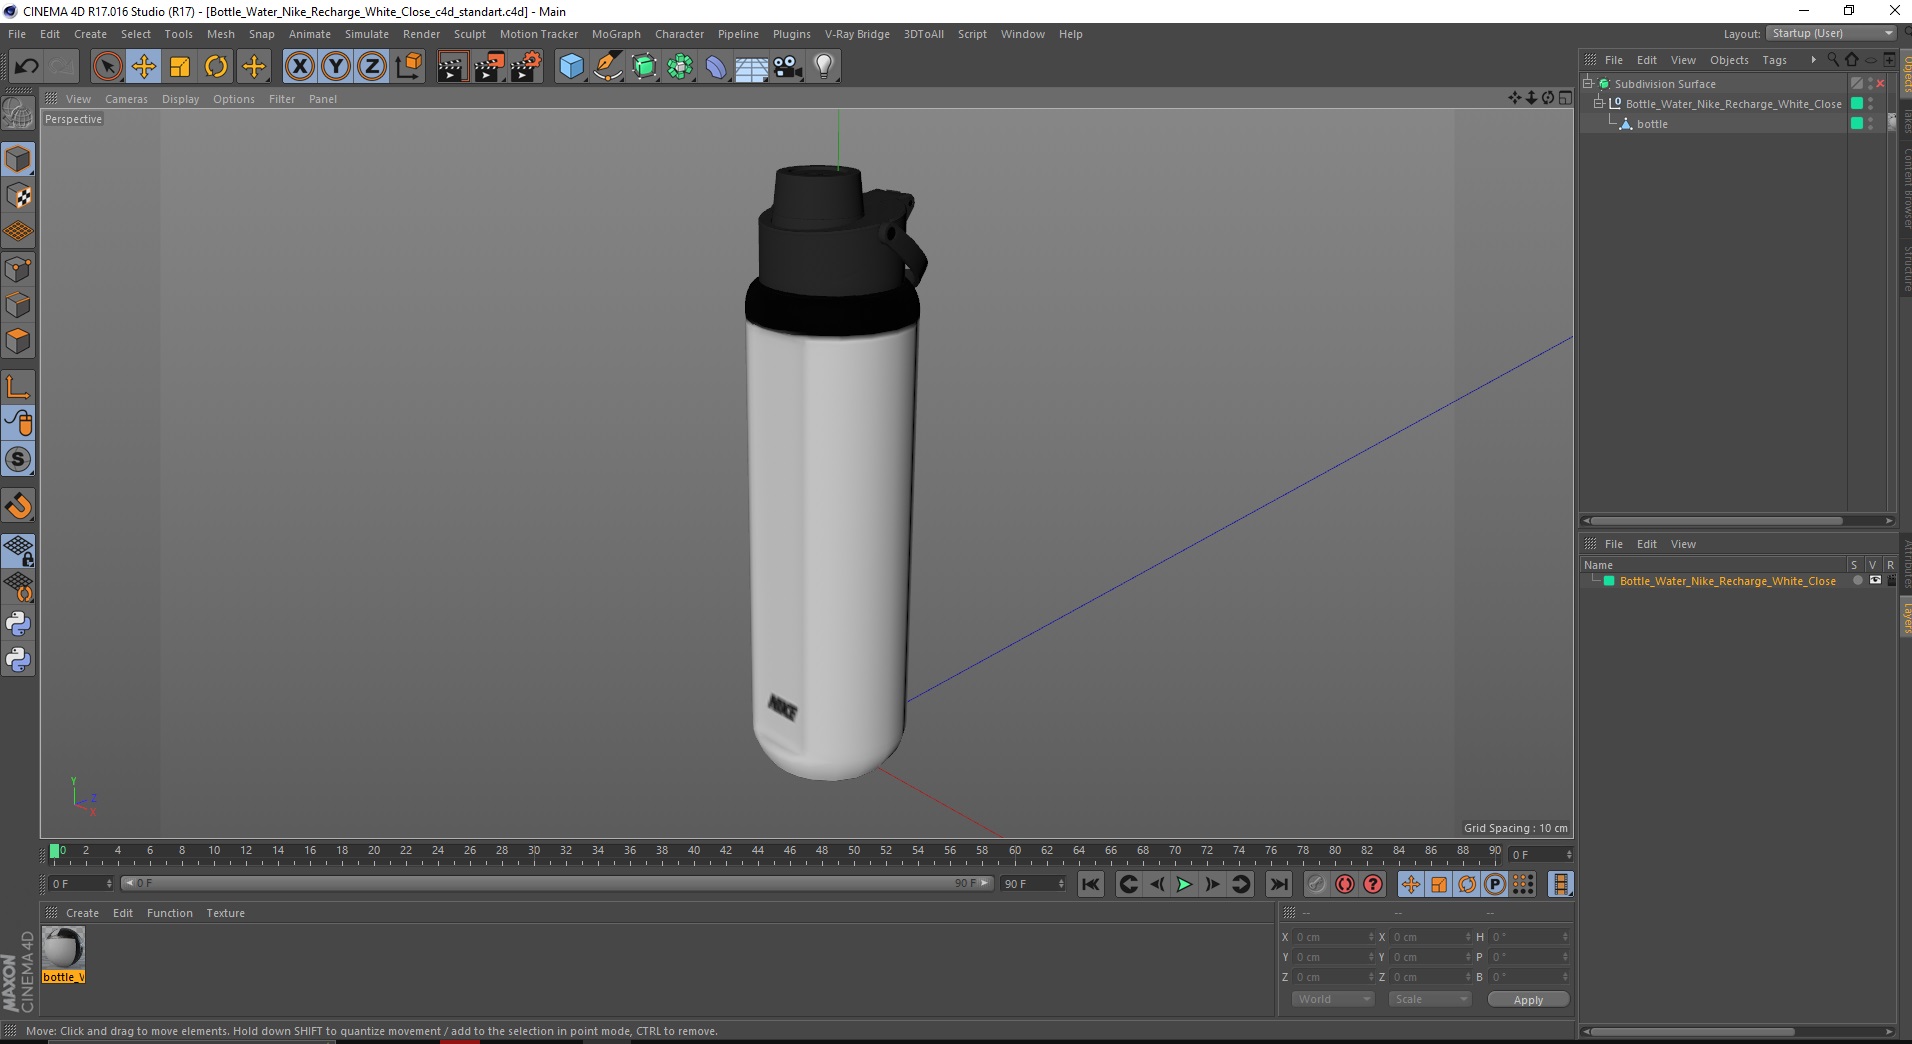
Task: Click the orange magnet icon in left palette
Action: (18, 506)
